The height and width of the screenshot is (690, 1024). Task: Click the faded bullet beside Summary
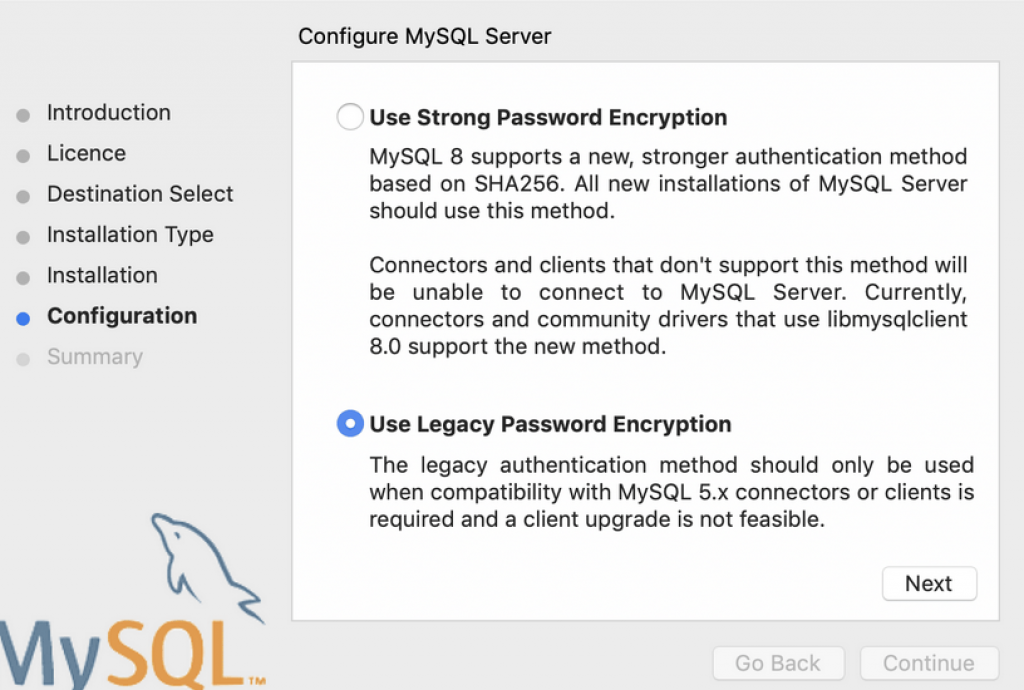point(24,359)
